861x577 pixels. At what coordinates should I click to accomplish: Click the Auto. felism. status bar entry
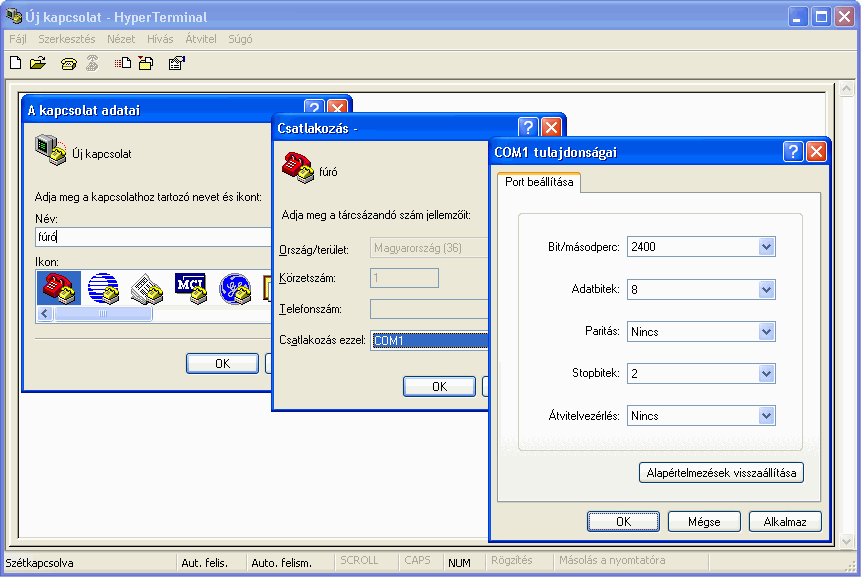coord(281,563)
